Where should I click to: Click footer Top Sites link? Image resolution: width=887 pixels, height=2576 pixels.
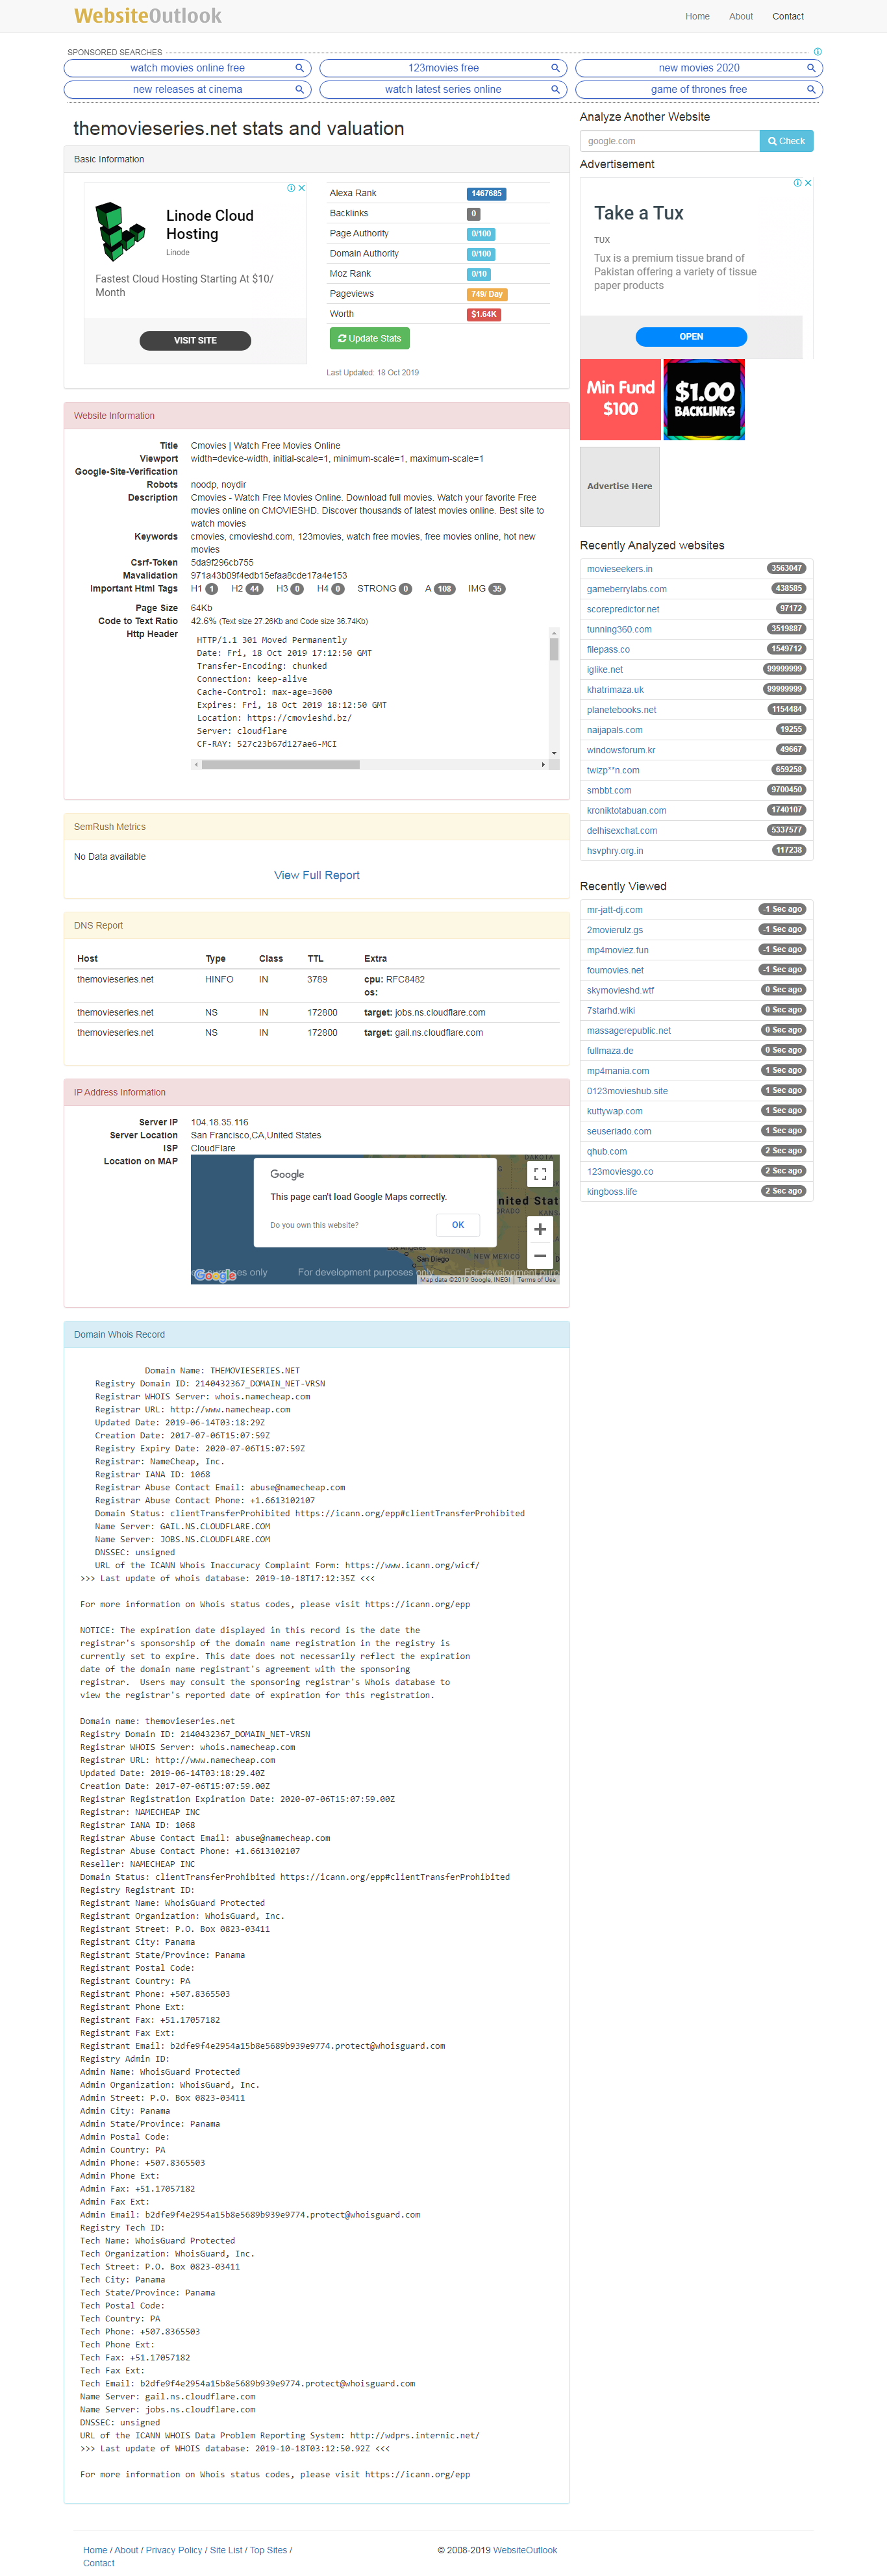click(268, 2550)
